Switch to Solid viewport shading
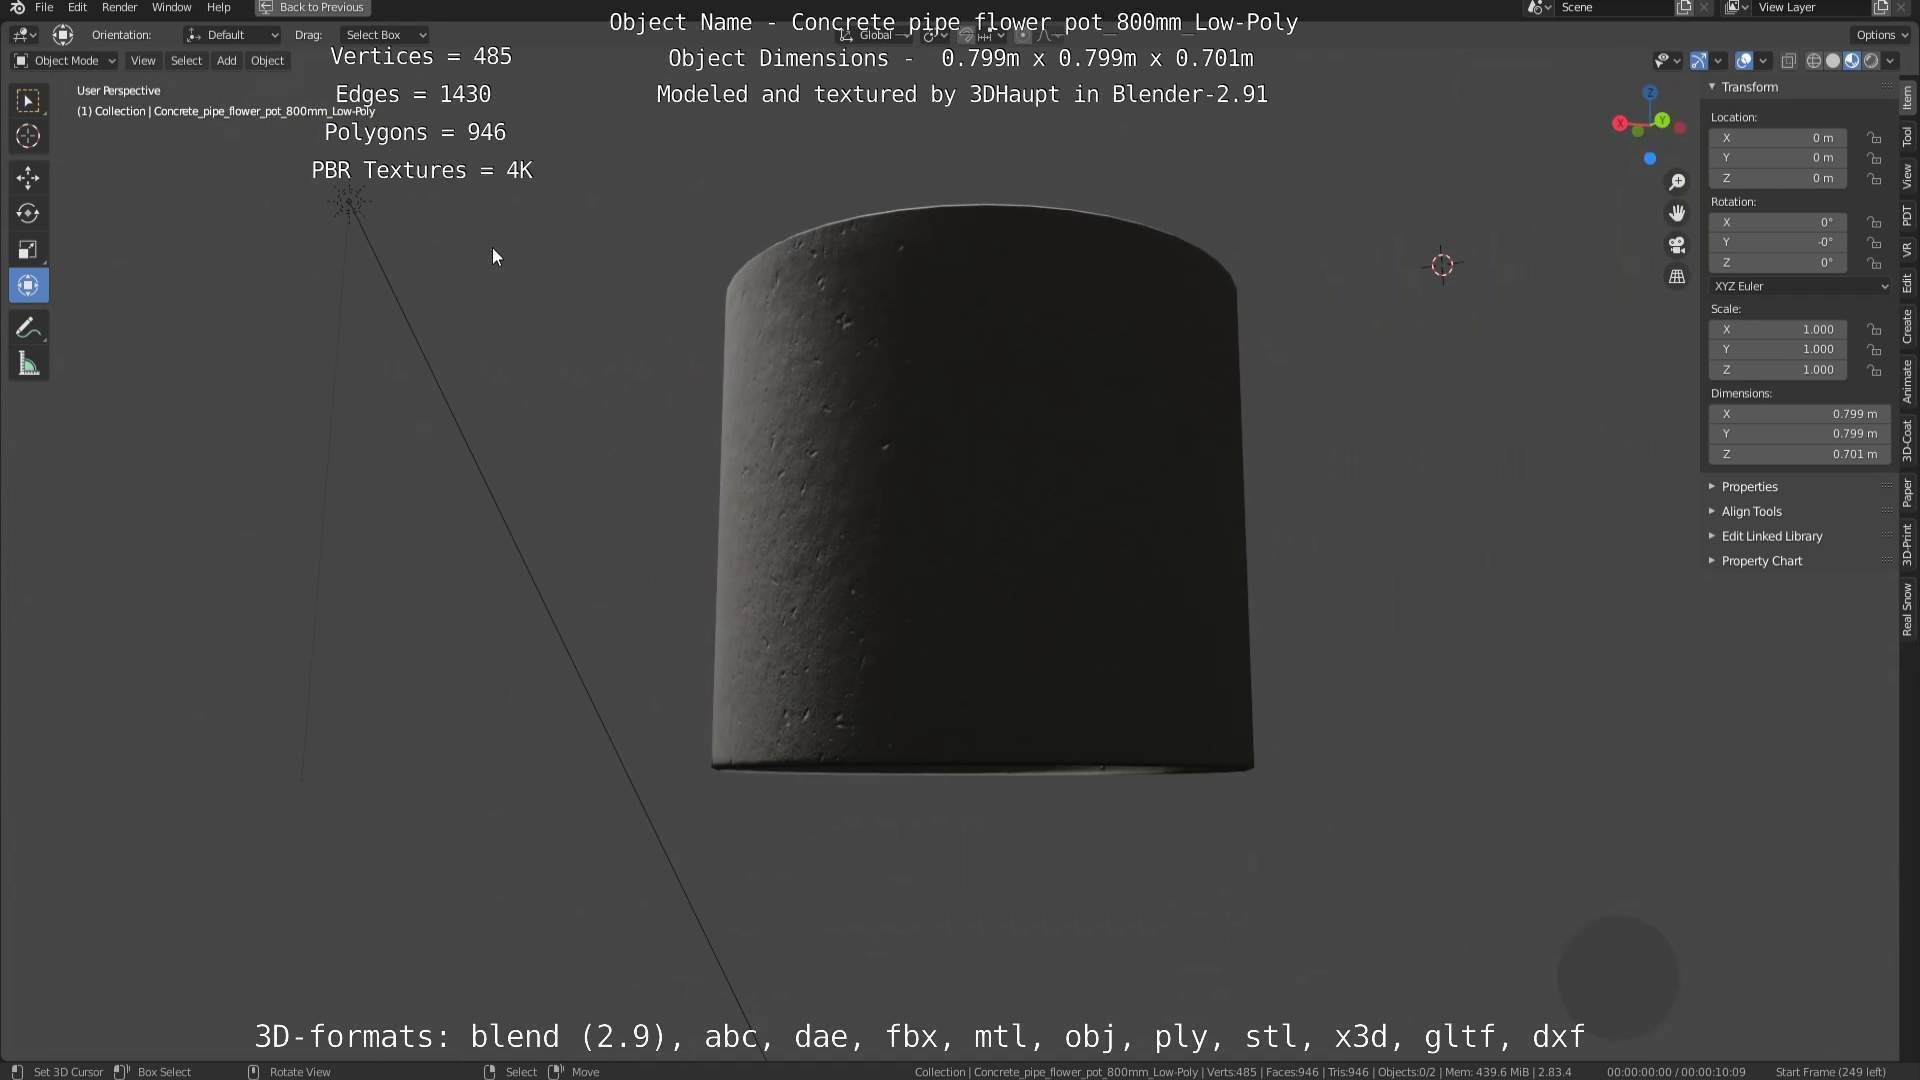Screen dimensions: 1920x1080 (1833, 61)
